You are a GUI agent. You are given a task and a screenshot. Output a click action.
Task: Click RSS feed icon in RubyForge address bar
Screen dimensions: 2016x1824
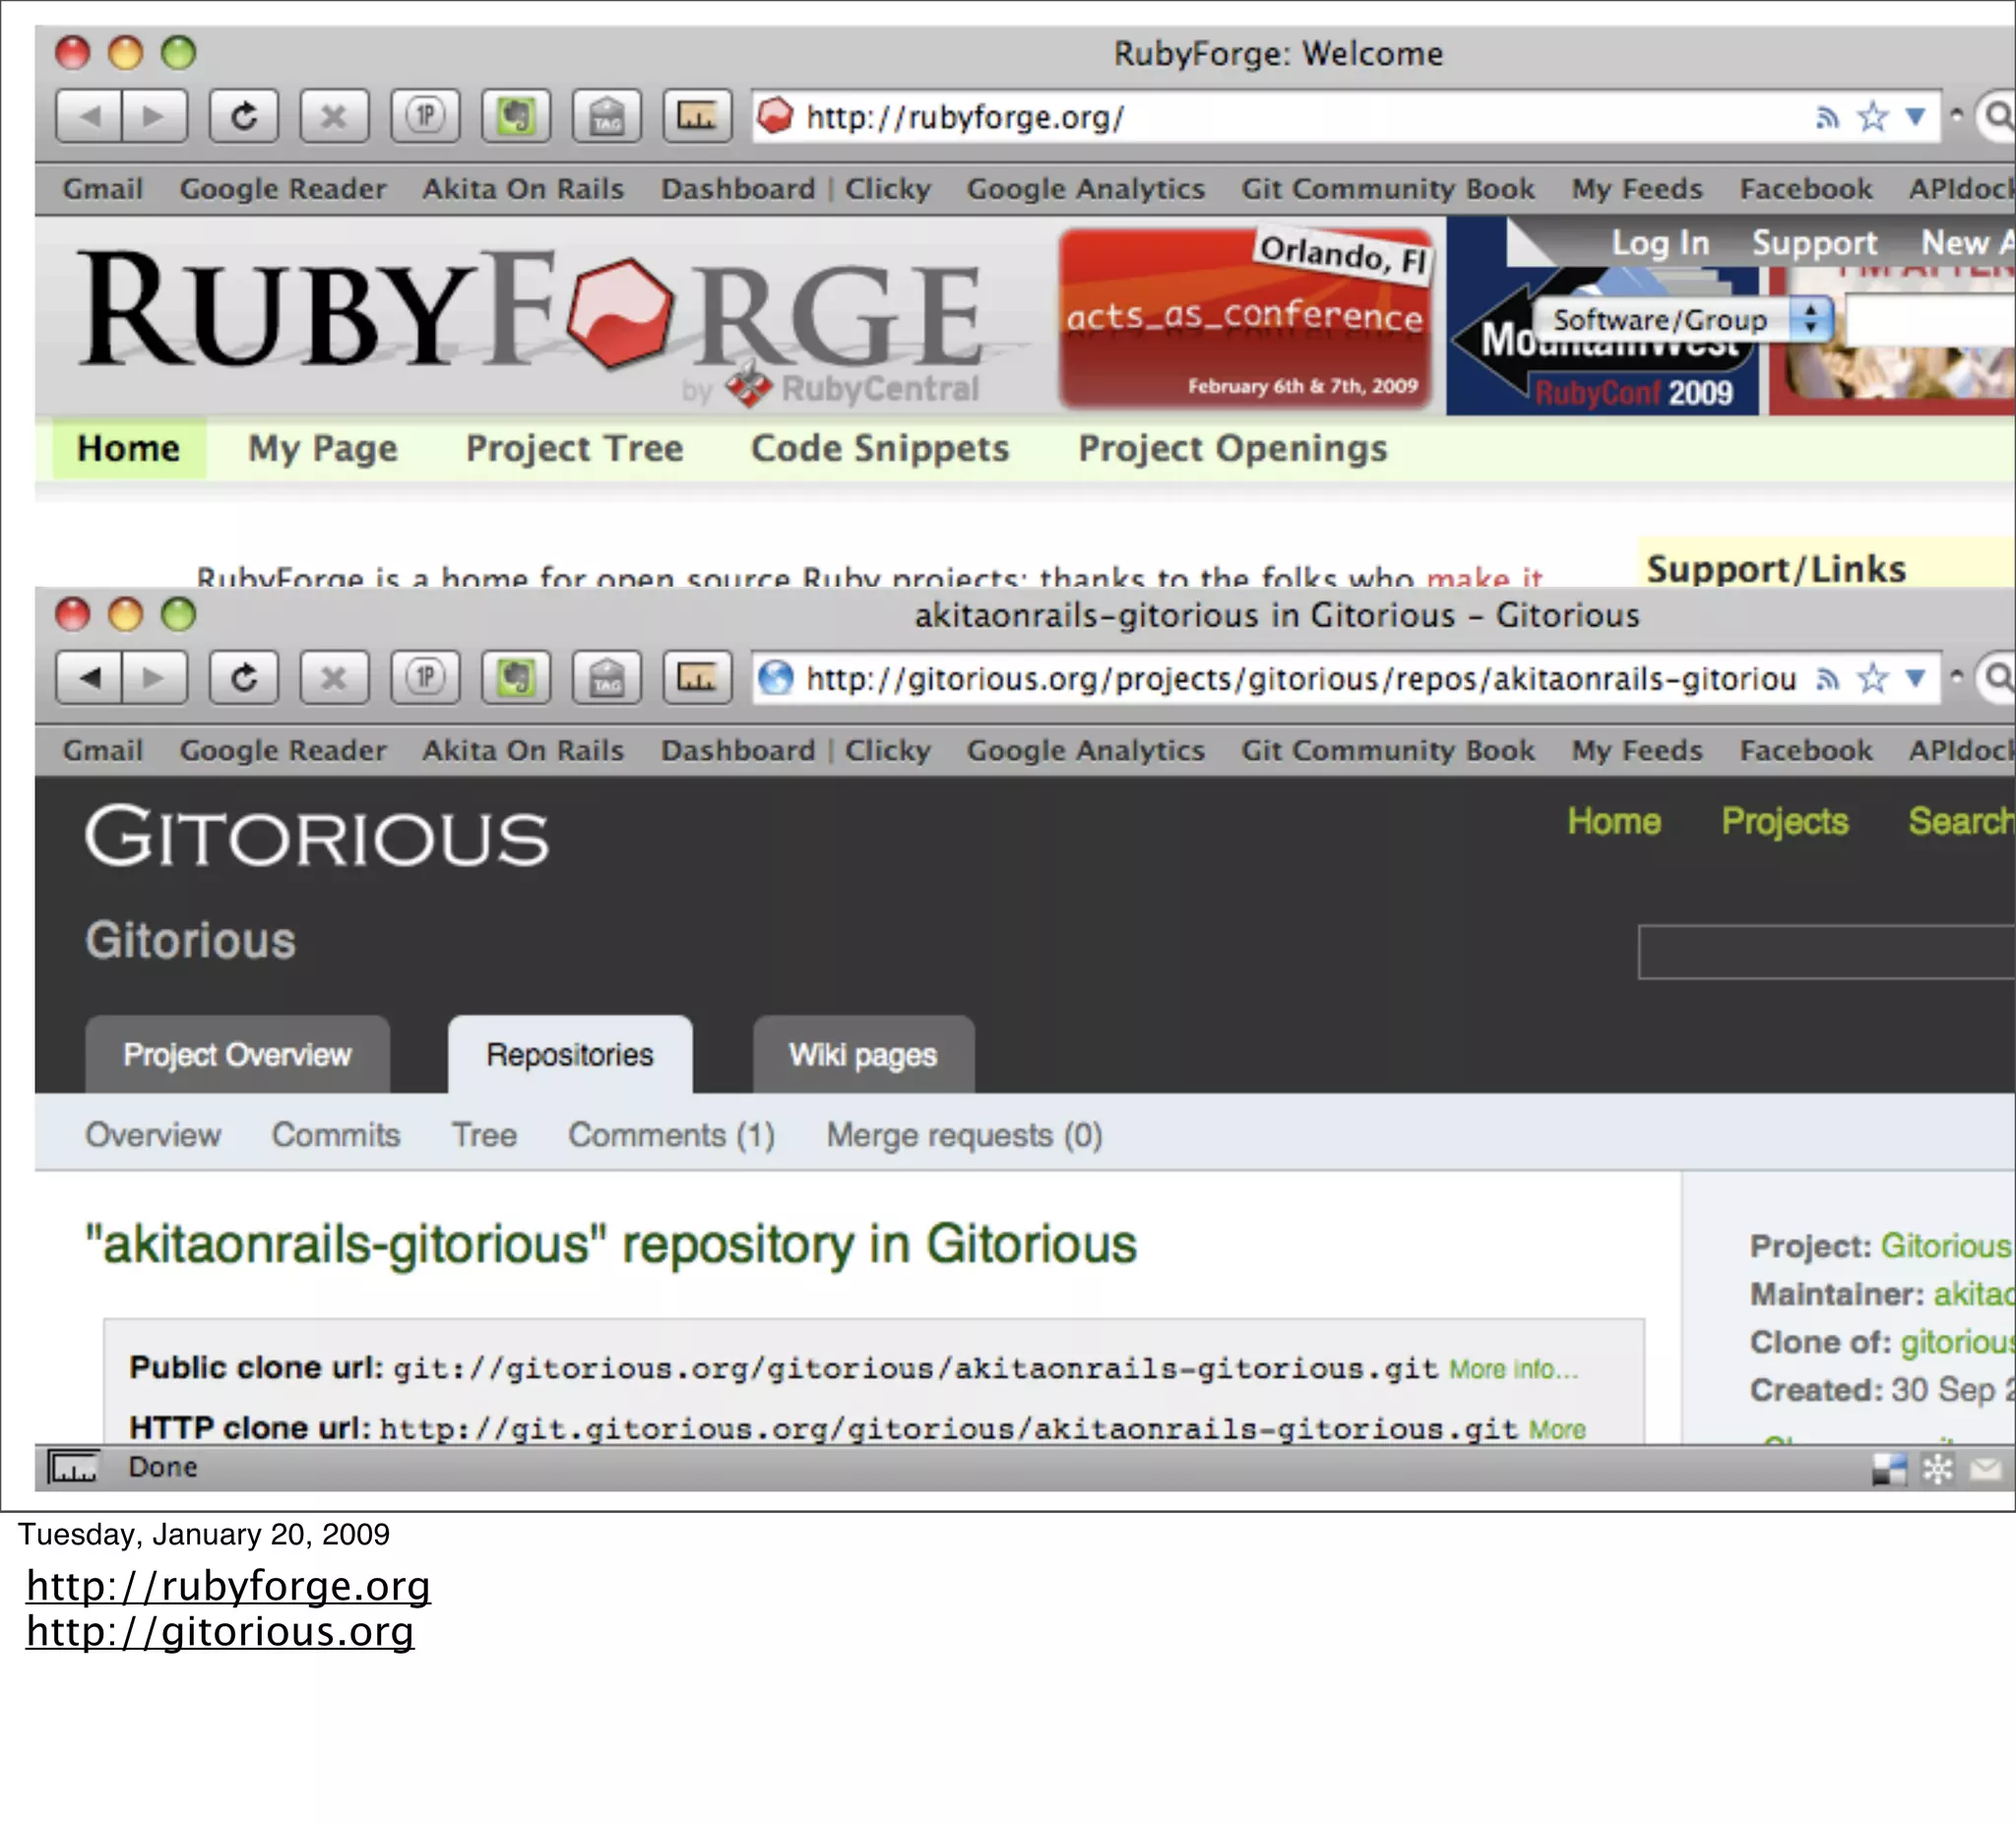pos(1827,118)
